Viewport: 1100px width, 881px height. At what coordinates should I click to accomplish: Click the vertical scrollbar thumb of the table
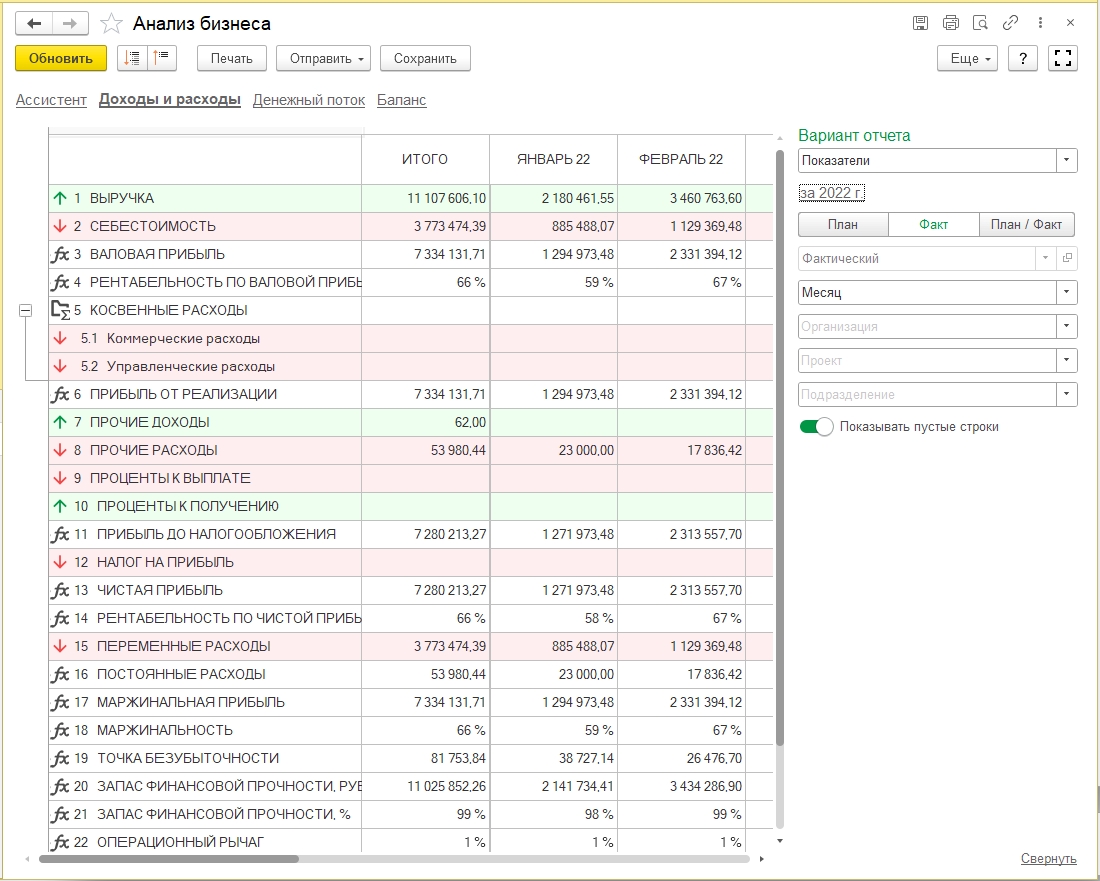779,448
